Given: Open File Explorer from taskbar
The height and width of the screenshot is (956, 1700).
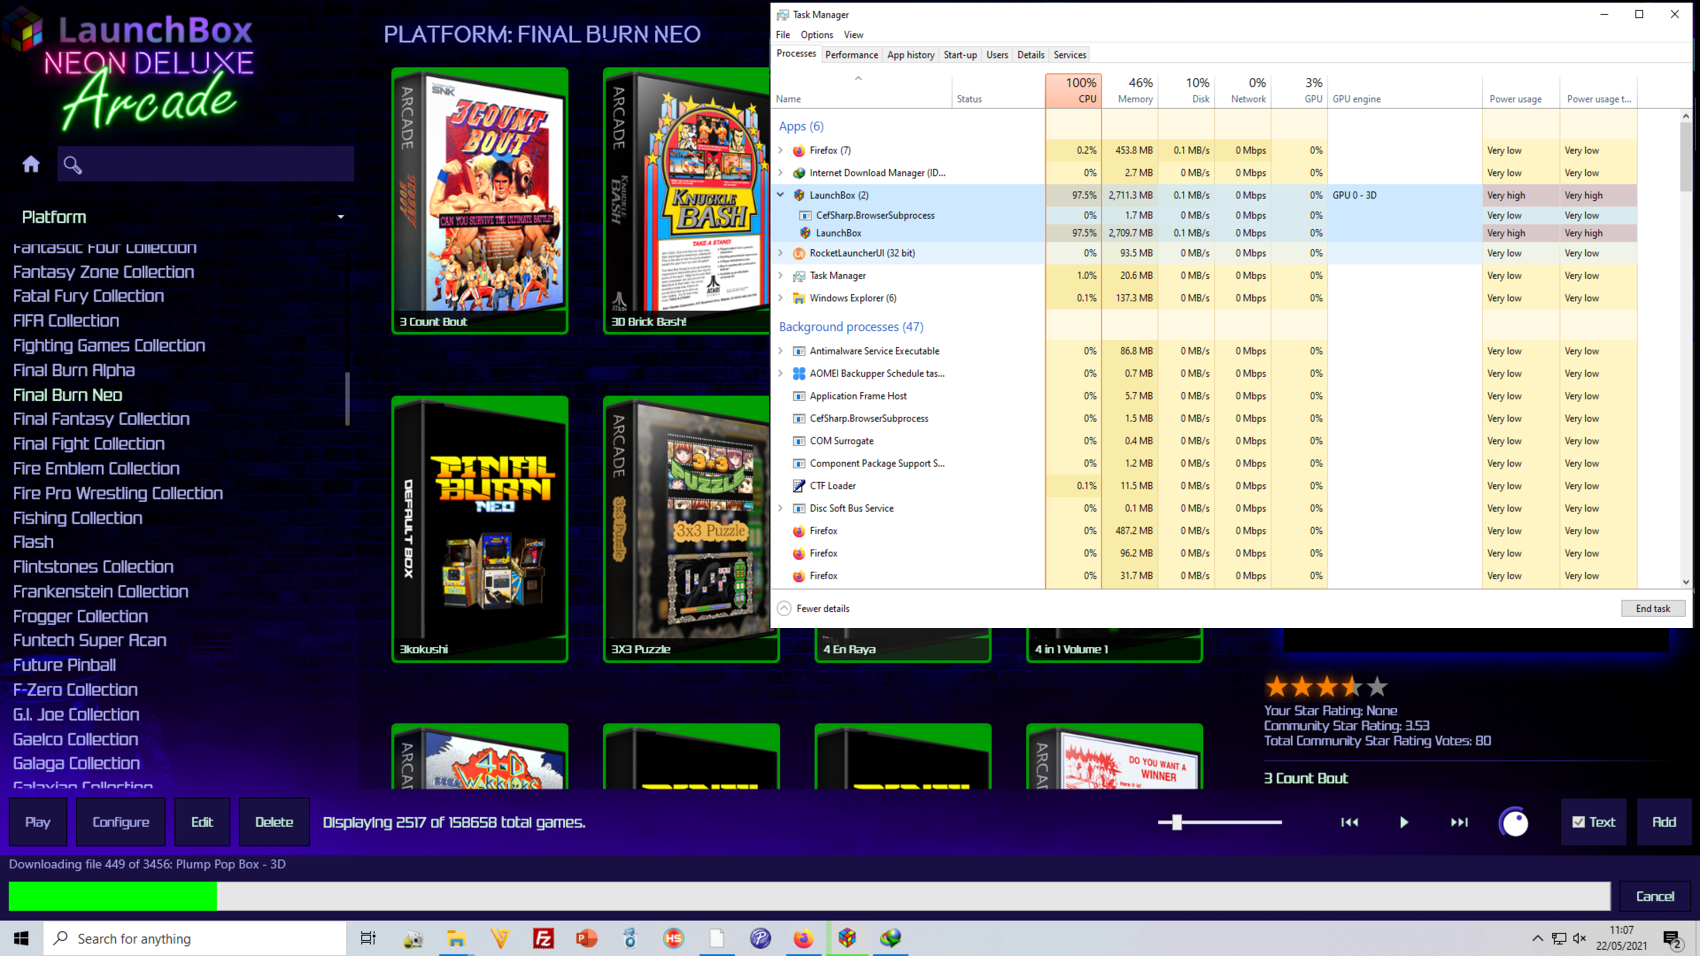Looking at the screenshot, I should [x=456, y=938].
